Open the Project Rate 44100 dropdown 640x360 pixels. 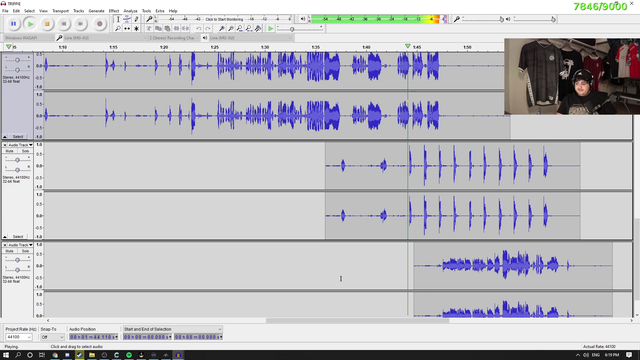tap(18, 337)
